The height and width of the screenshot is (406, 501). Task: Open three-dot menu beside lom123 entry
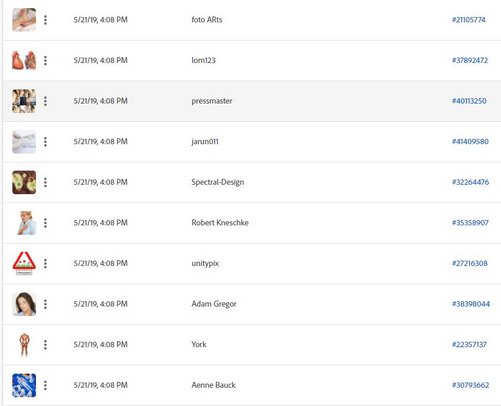45,61
